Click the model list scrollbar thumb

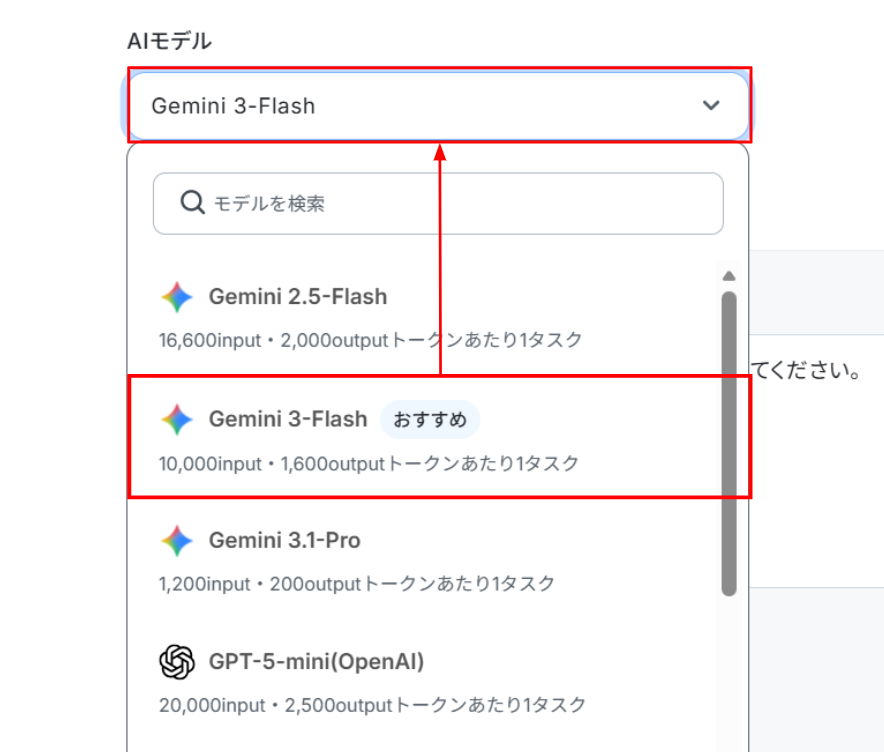pos(729,444)
